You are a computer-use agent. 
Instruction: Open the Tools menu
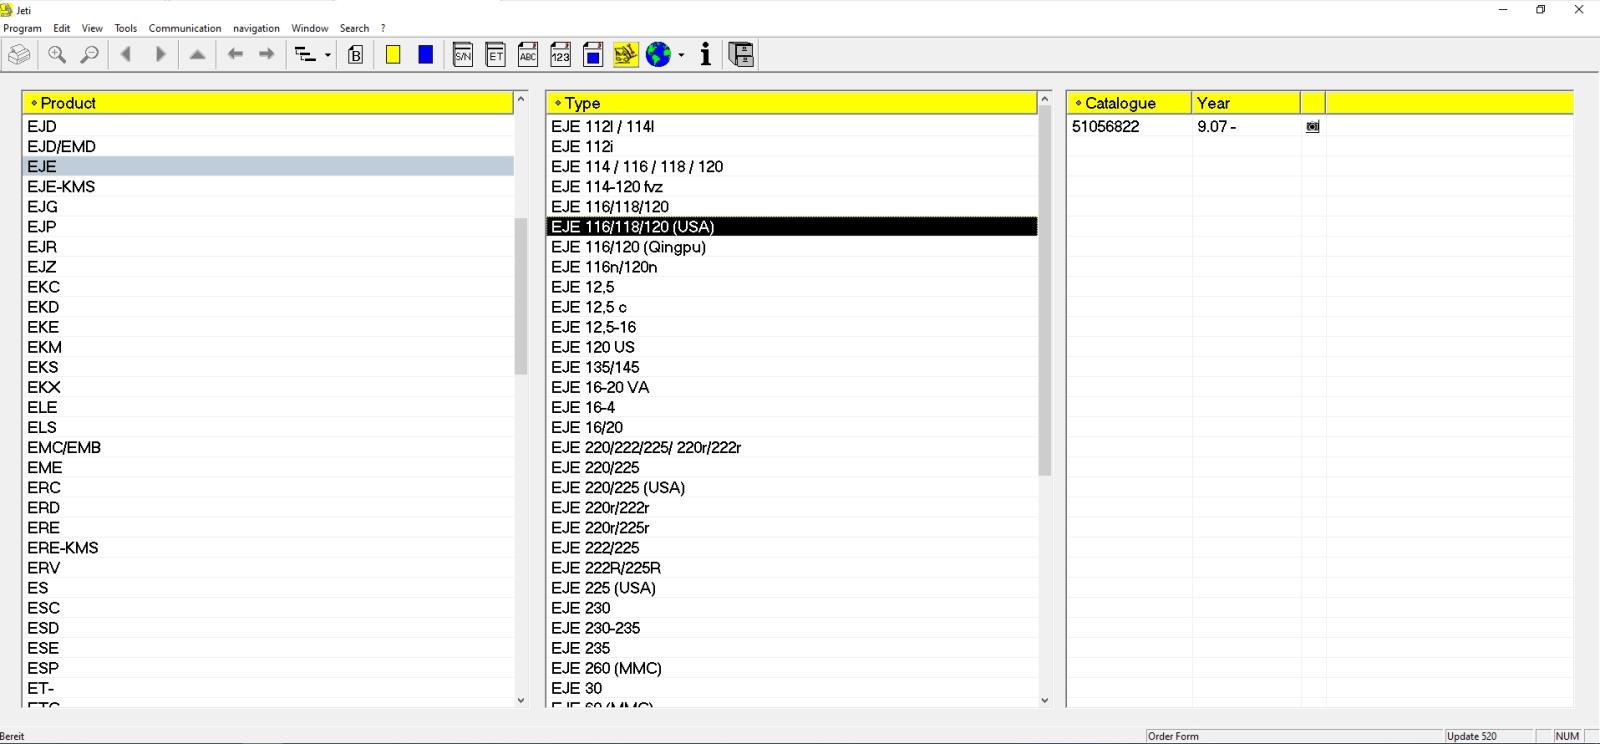pos(126,28)
